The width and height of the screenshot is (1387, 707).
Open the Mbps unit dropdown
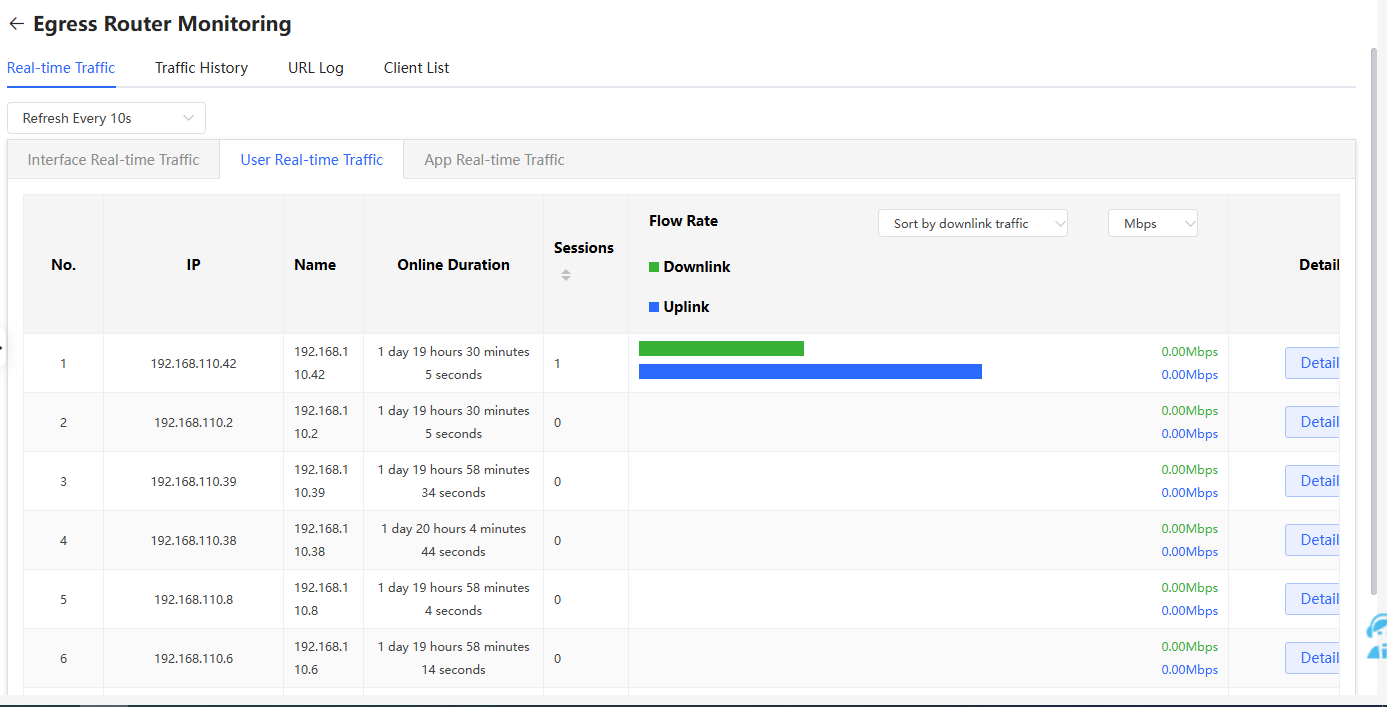pos(1152,224)
